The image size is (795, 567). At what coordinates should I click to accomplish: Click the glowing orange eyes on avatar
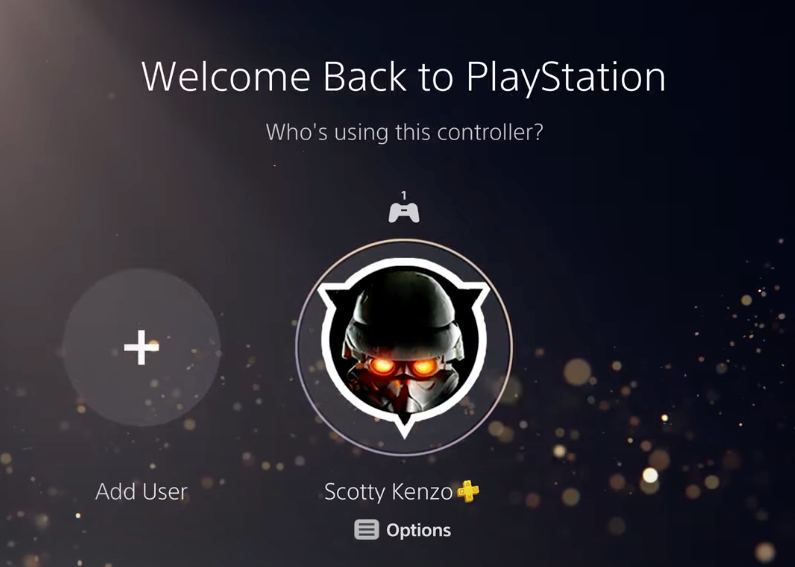pos(403,366)
